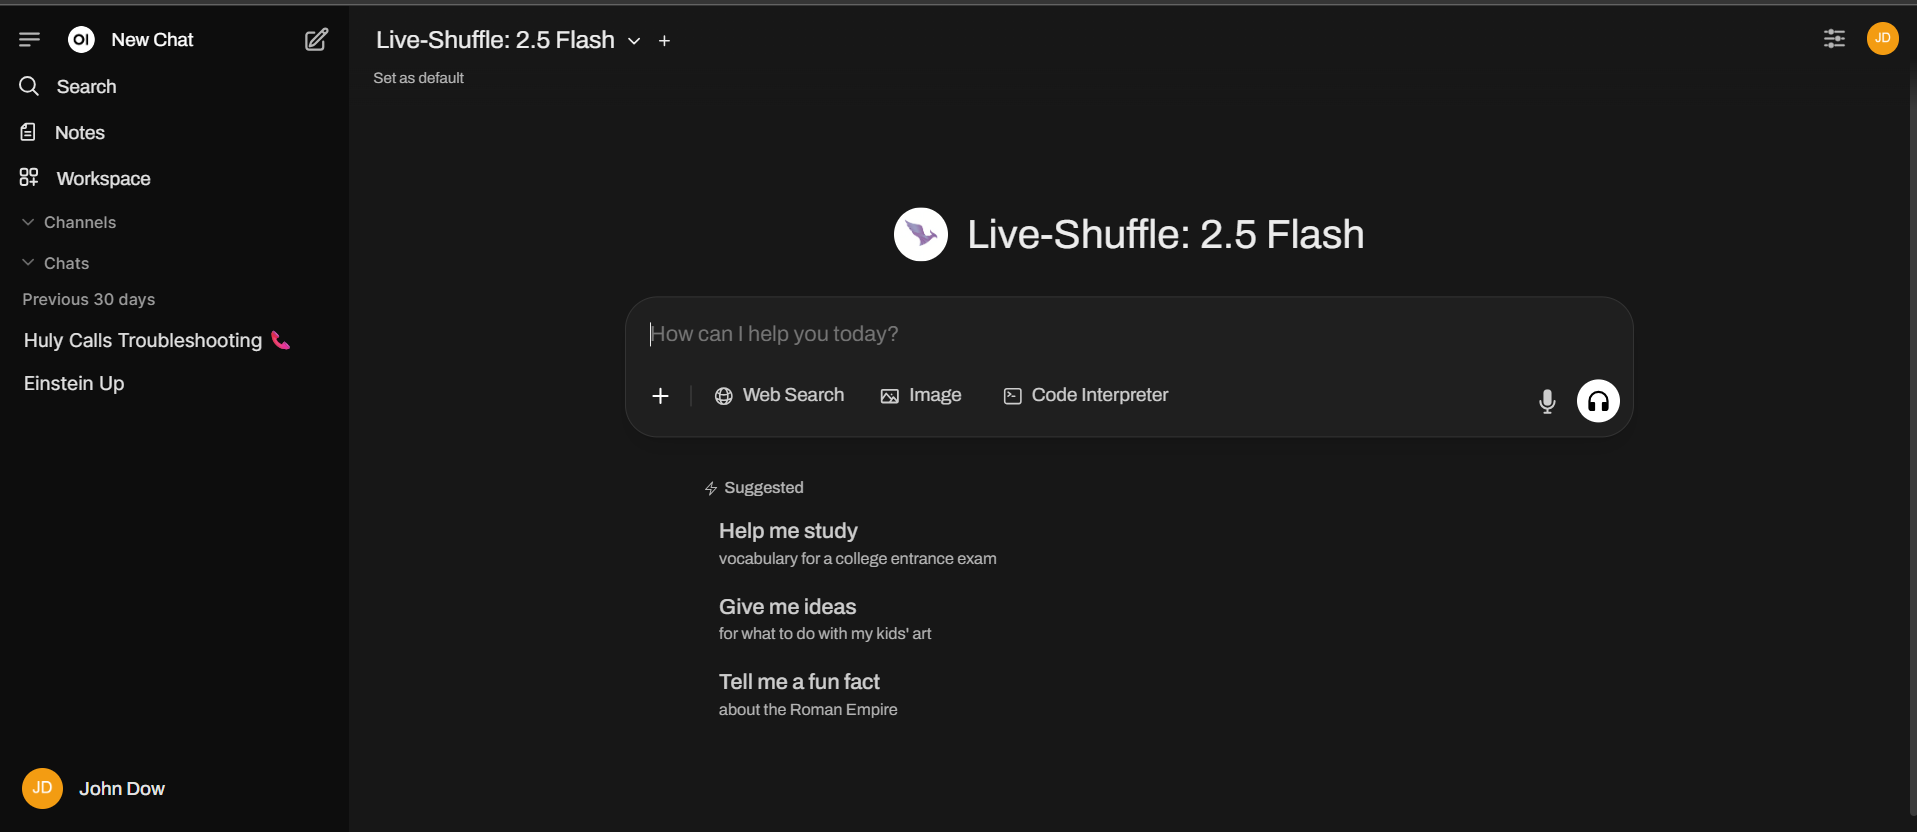Open the Huly Calls Troubleshooting chat
This screenshot has height=832, width=1917.
coord(143,341)
